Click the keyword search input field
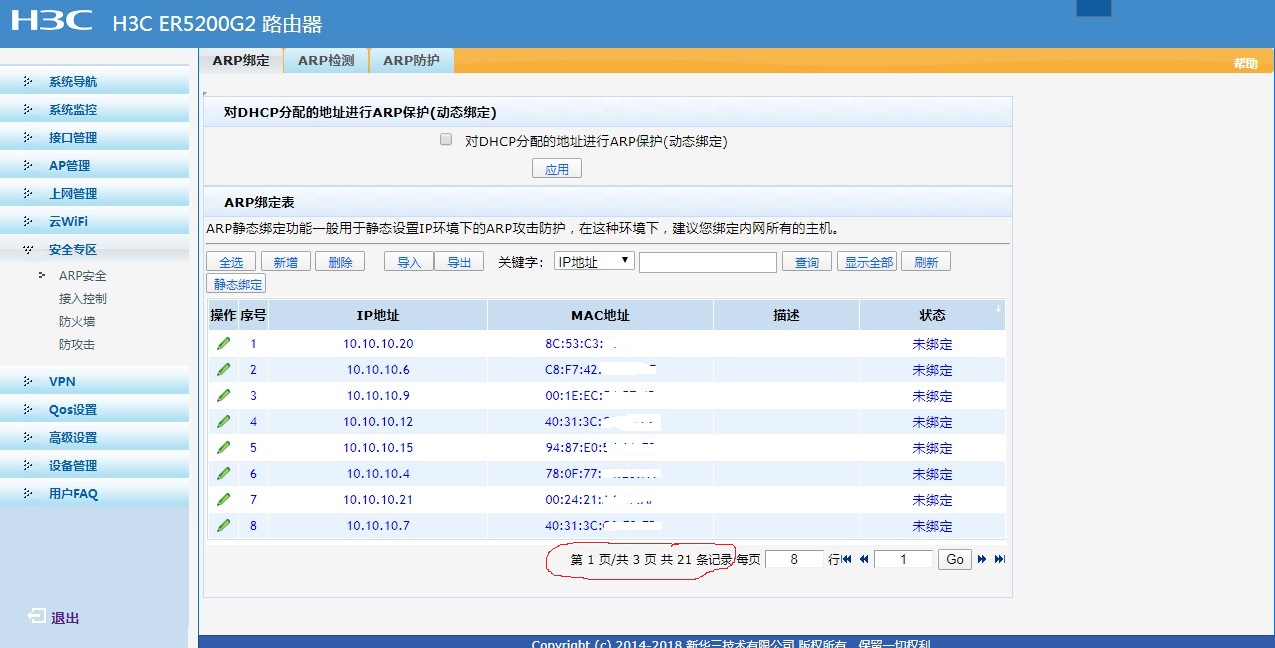1275x648 pixels. coord(707,262)
